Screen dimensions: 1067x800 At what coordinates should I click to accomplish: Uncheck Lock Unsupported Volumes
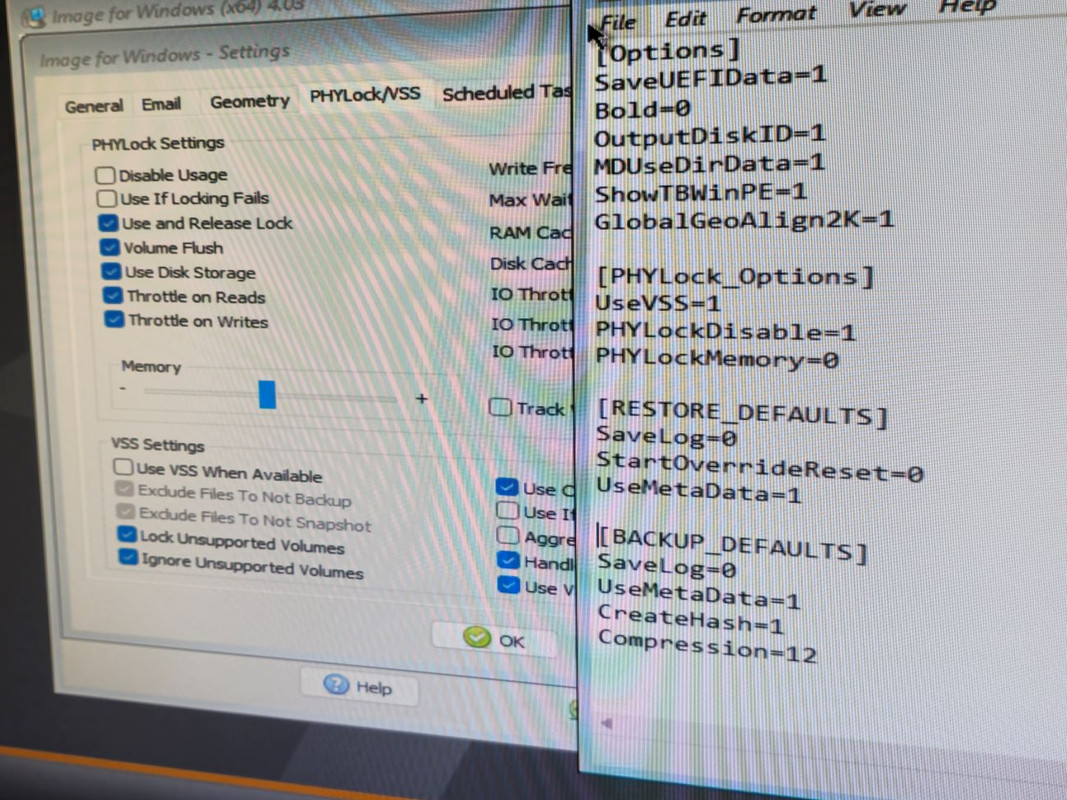pos(127,533)
